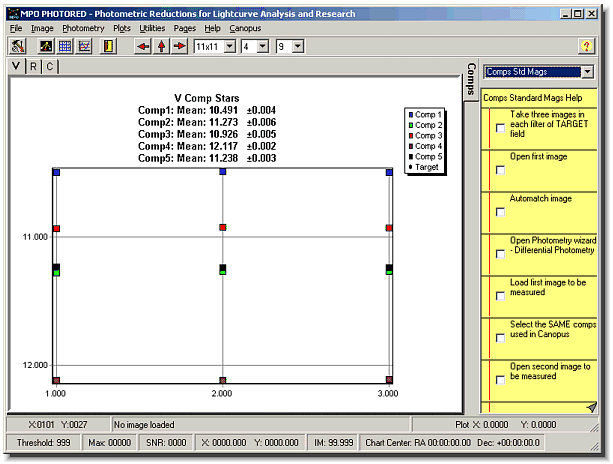Click the arrow icon at notes panel bottom
Image resolution: width=613 pixels, height=464 pixels.
tap(591, 407)
